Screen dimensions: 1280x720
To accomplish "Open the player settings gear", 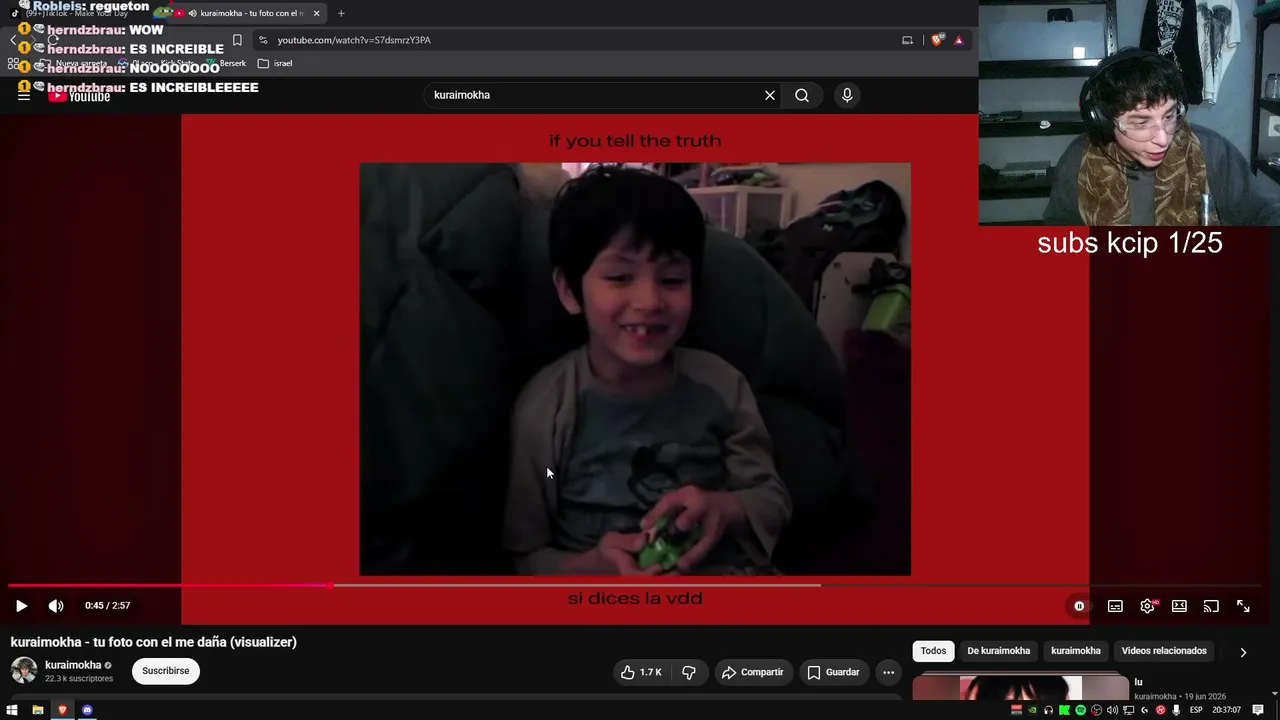I will tap(1147, 606).
